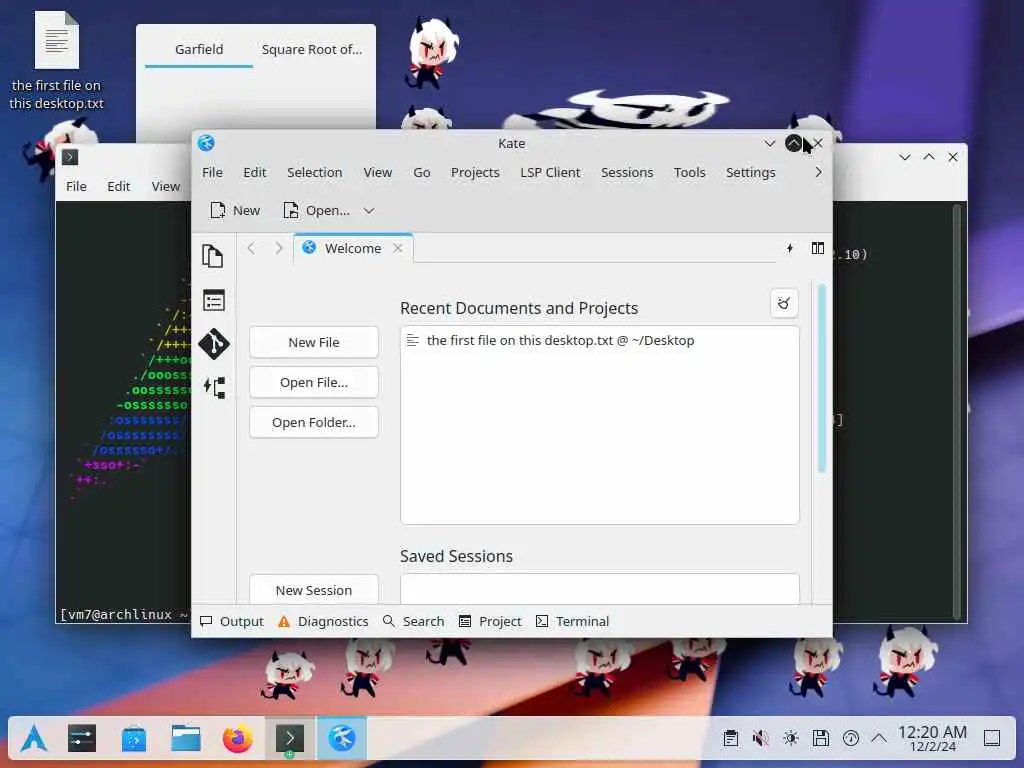Click the Open... toolbar button
Image resolution: width=1024 pixels, height=768 pixels.
(x=317, y=210)
